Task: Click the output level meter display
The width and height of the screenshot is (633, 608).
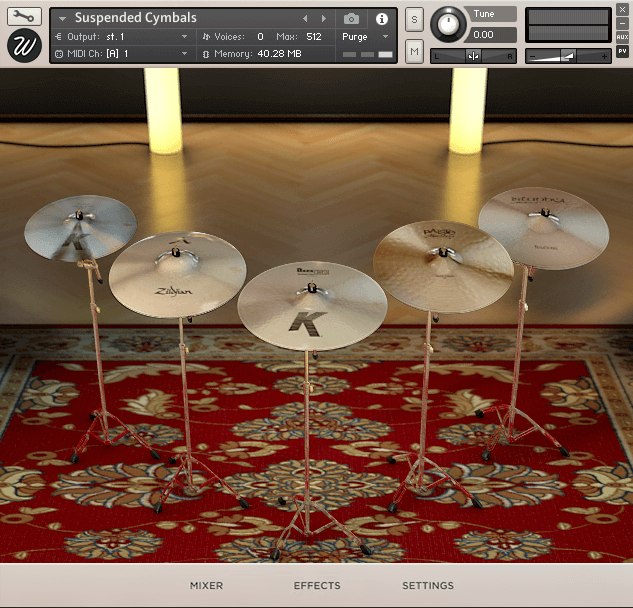Action: [568, 25]
